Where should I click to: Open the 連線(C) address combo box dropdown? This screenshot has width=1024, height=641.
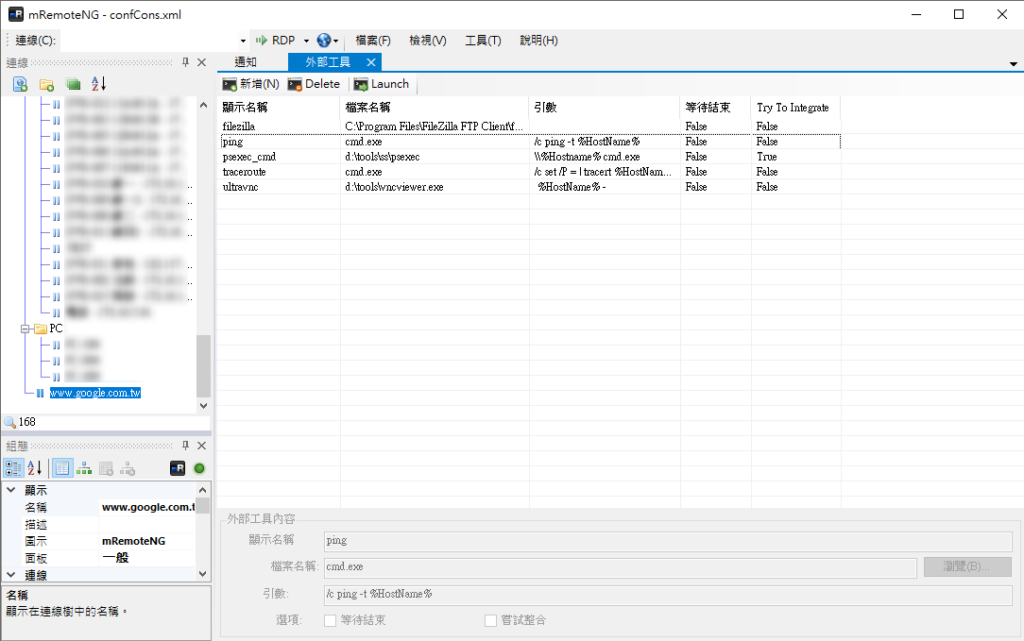[x=243, y=40]
